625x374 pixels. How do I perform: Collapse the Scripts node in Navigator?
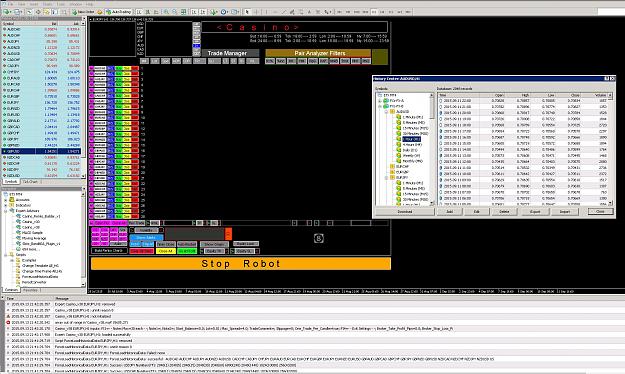(6, 254)
